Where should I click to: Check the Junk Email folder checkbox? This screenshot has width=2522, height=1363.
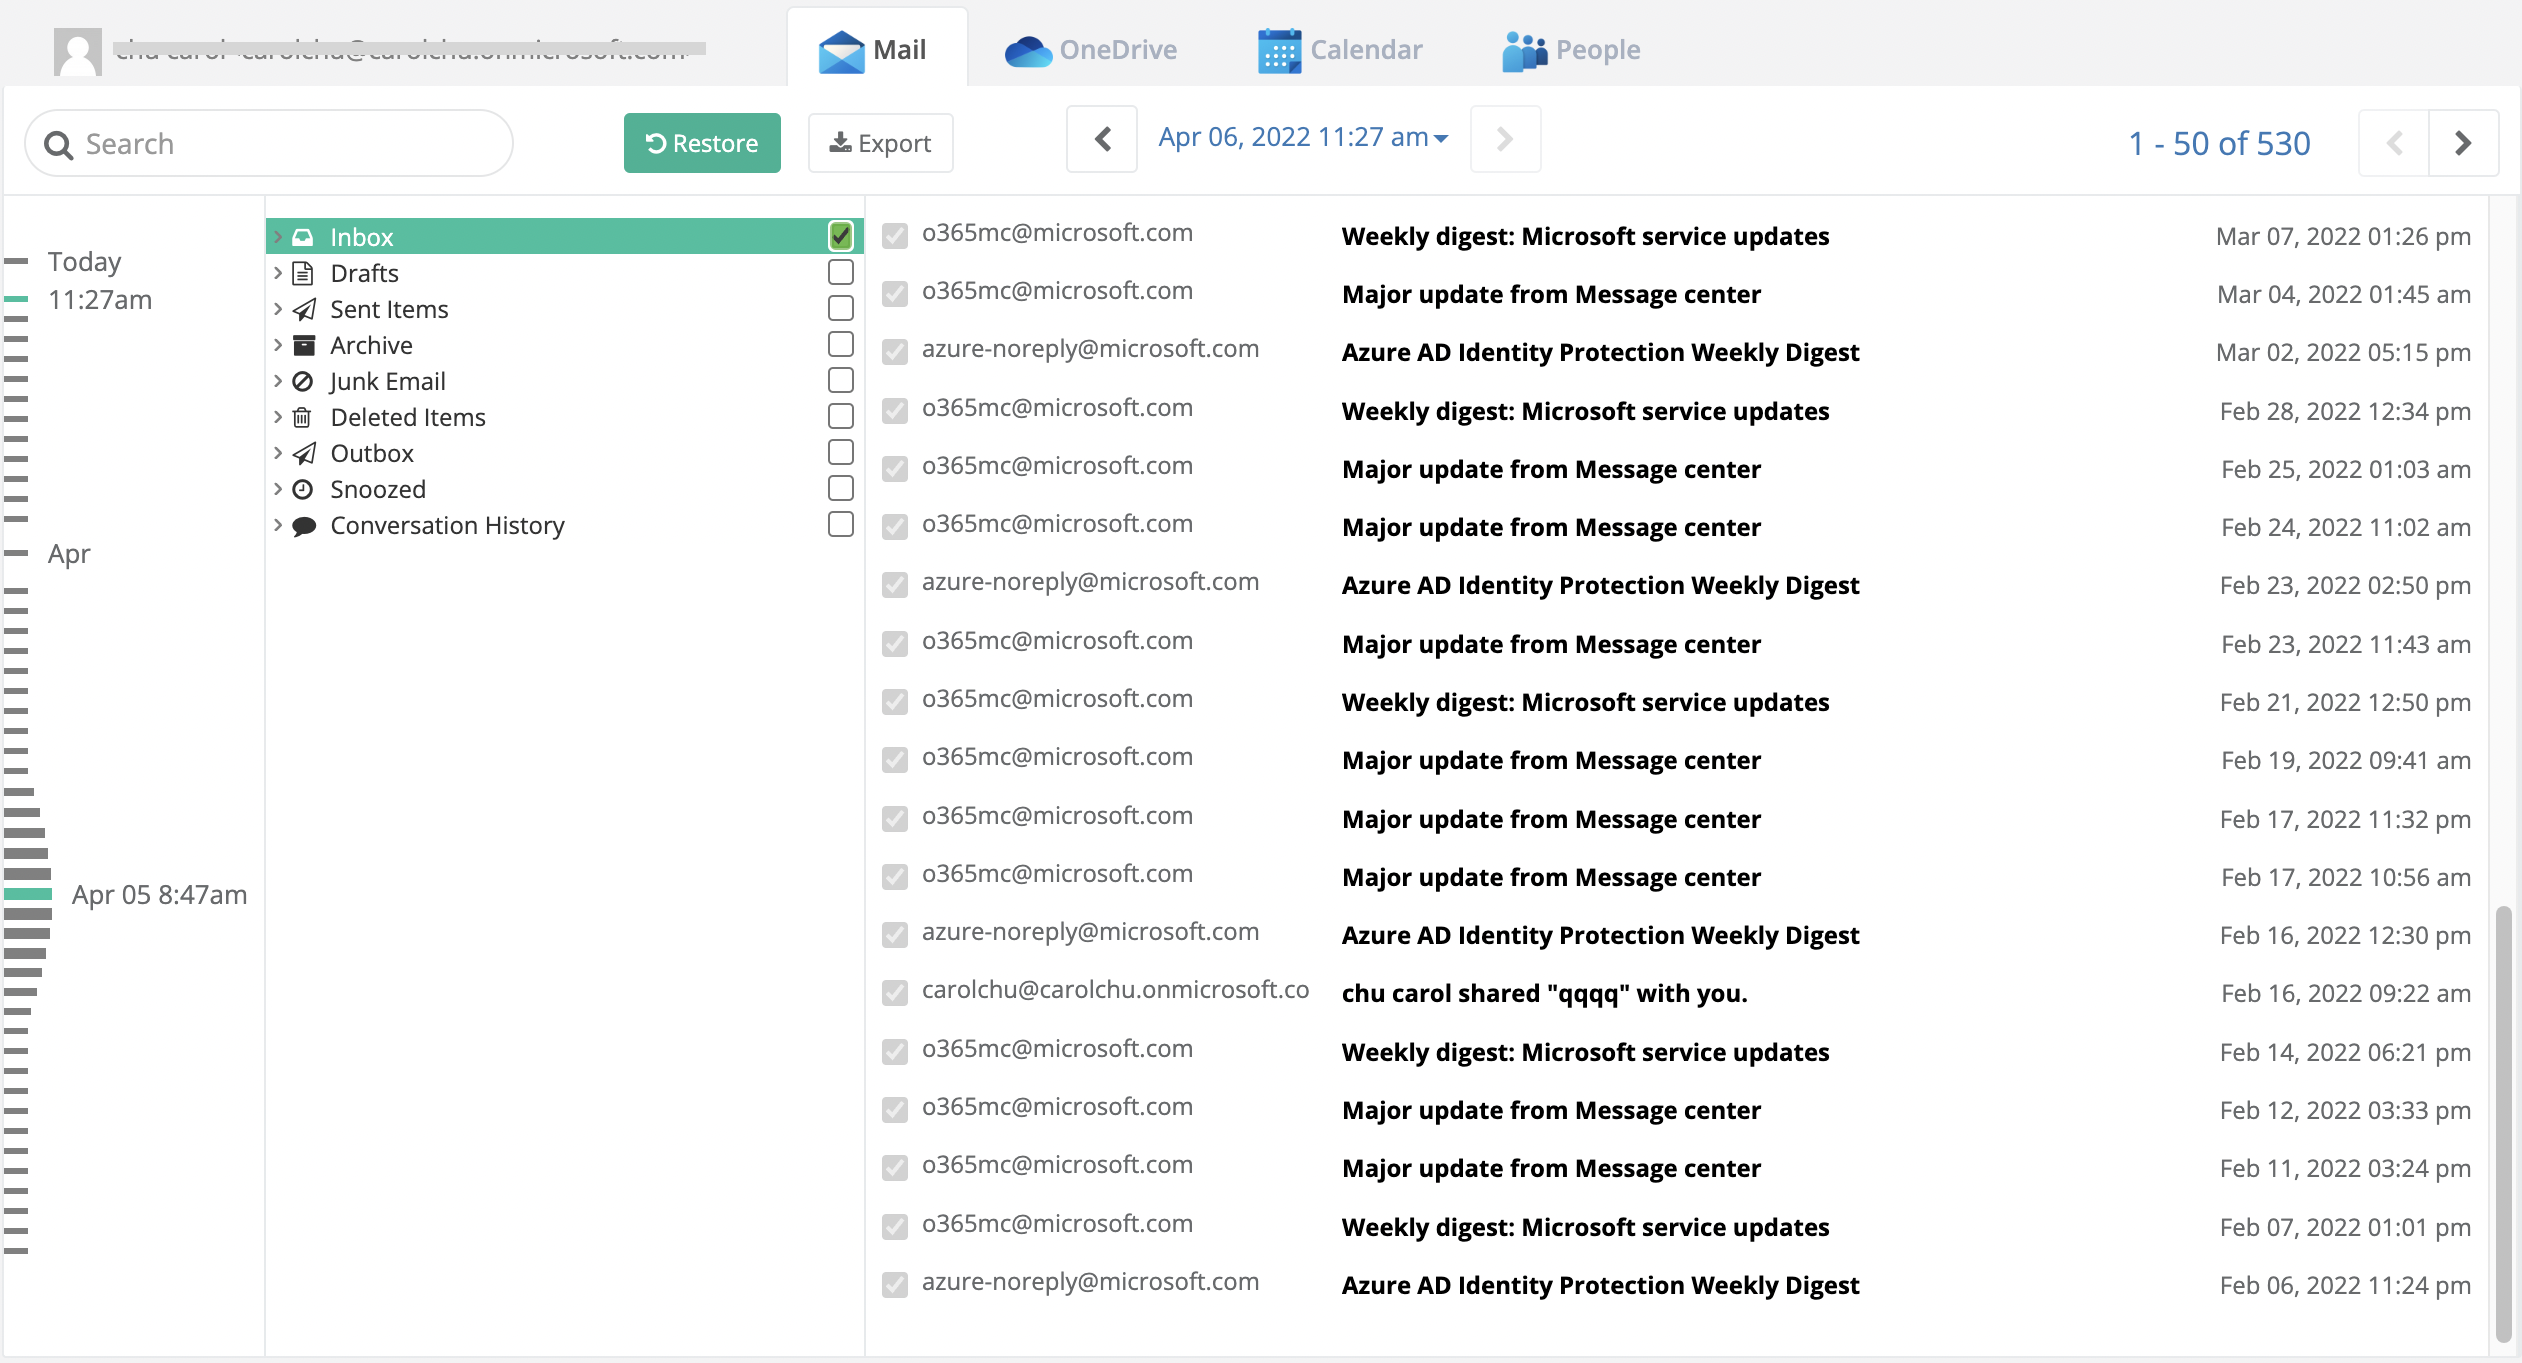(x=841, y=380)
